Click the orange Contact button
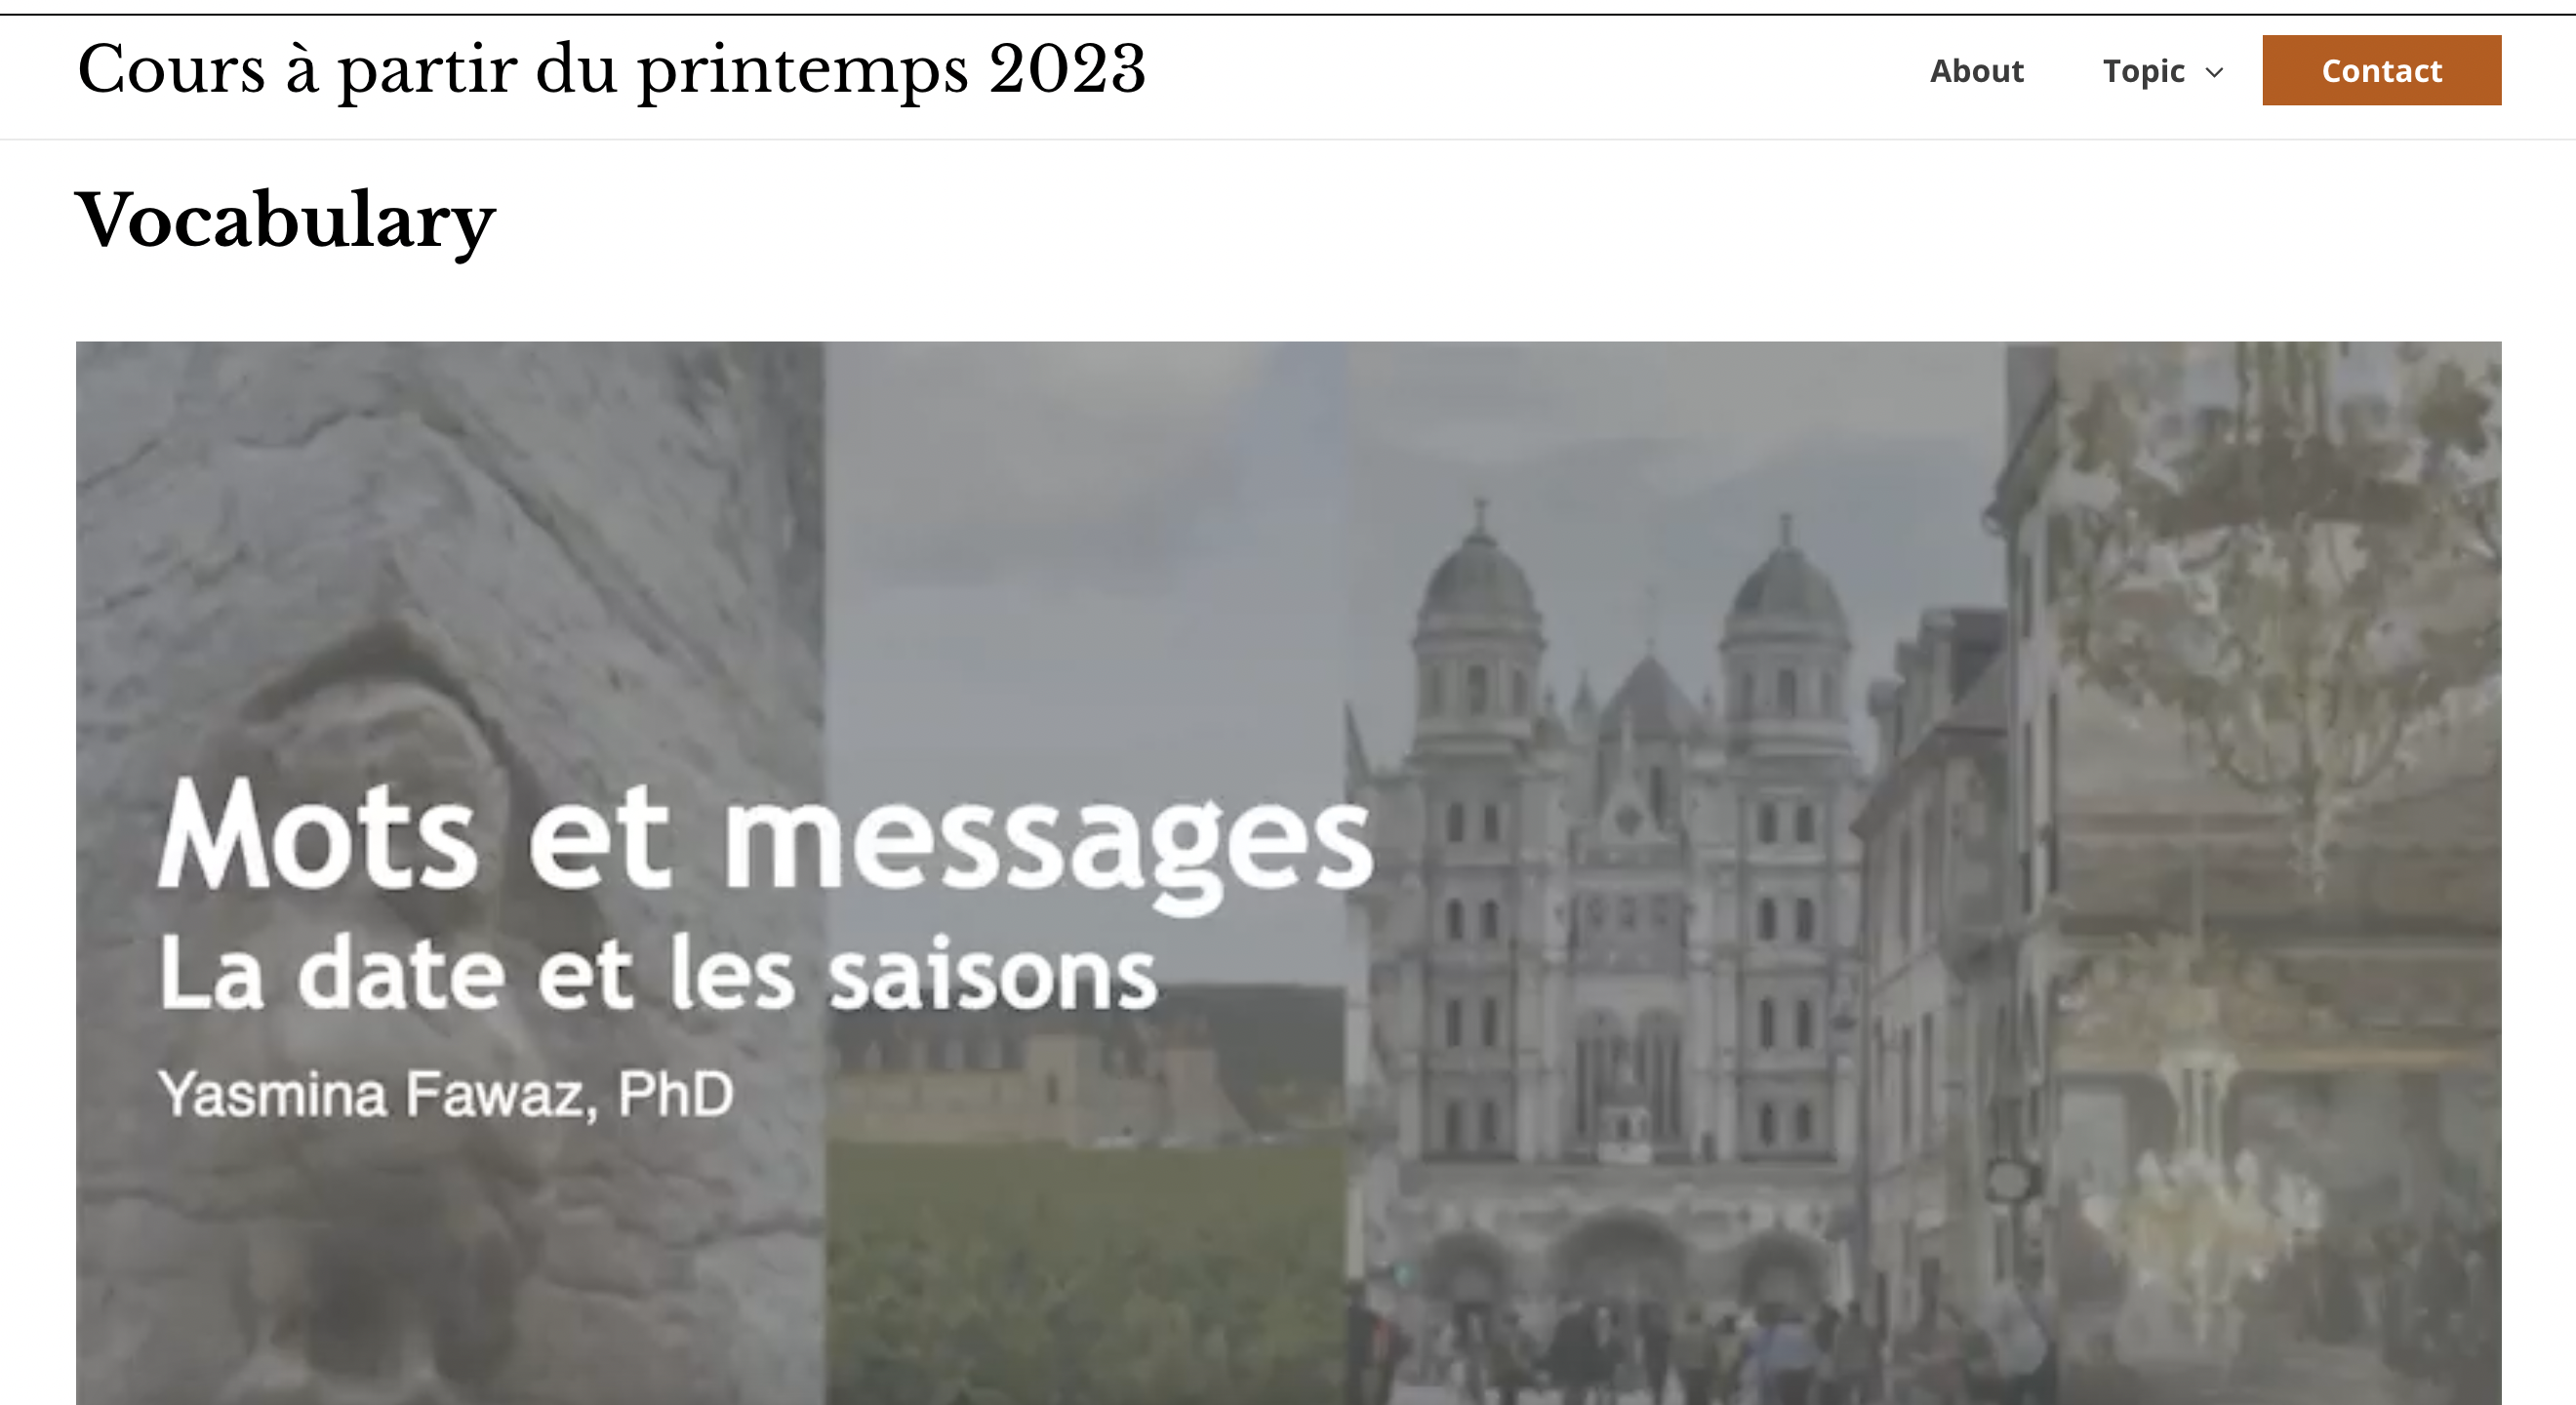 point(2381,70)
